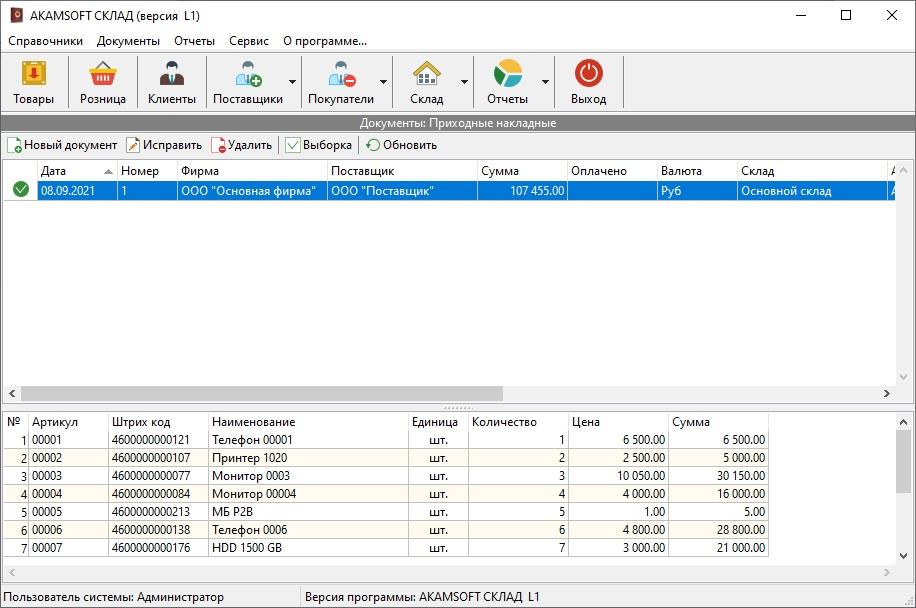This screenshot has height=608, width=916.
Task: Toggle the Выборка filter checkbox button
Action: 318,145
